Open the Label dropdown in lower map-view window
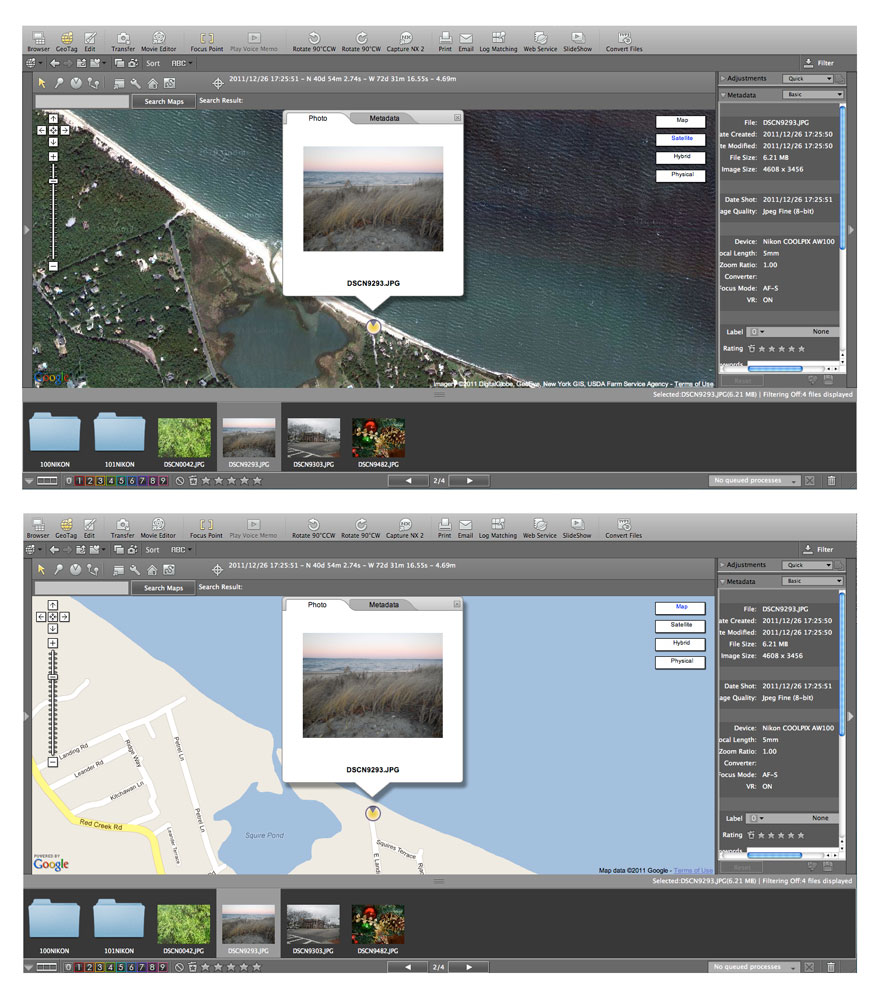This screenshot has width=878, height=994. pyautogui.click(x=755, y=818)
